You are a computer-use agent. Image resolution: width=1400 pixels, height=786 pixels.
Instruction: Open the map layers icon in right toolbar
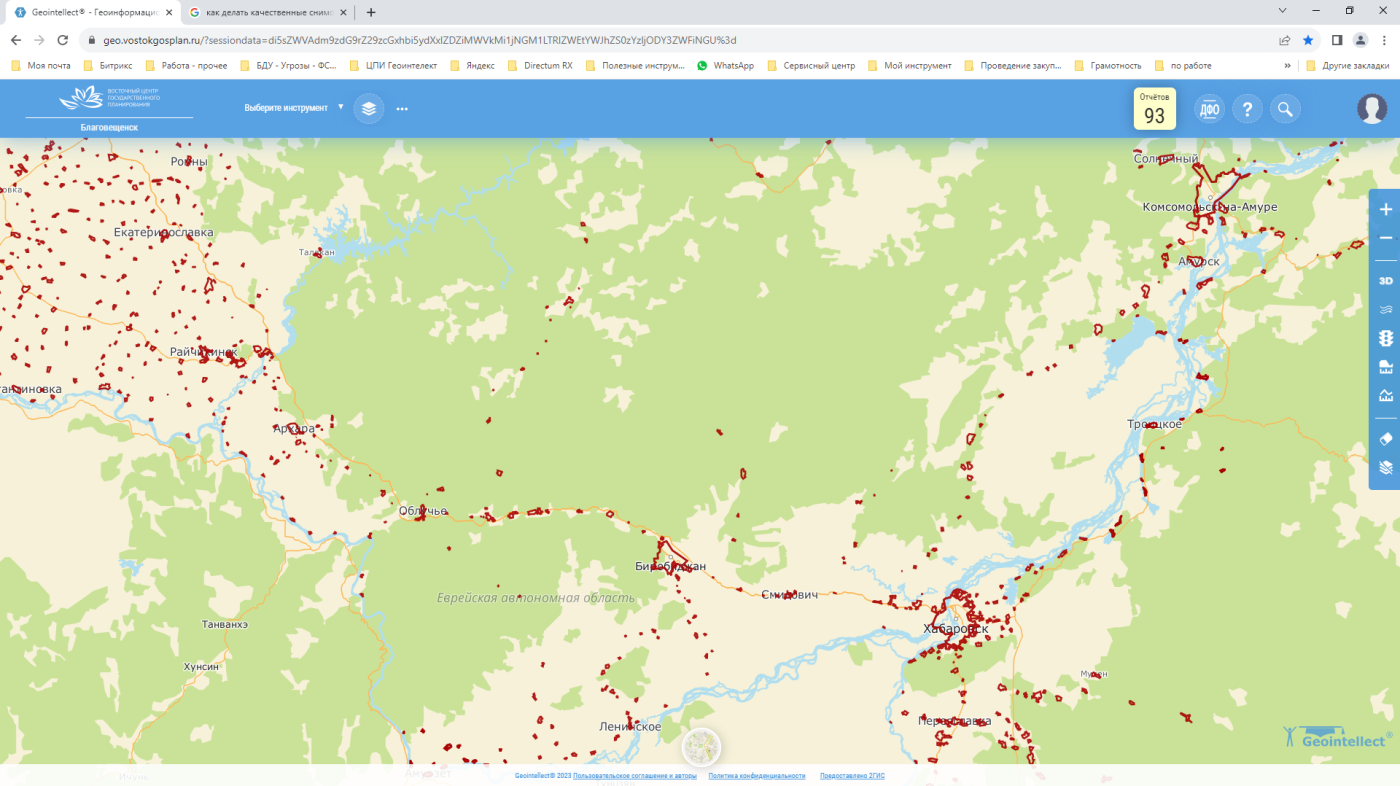1385,467
